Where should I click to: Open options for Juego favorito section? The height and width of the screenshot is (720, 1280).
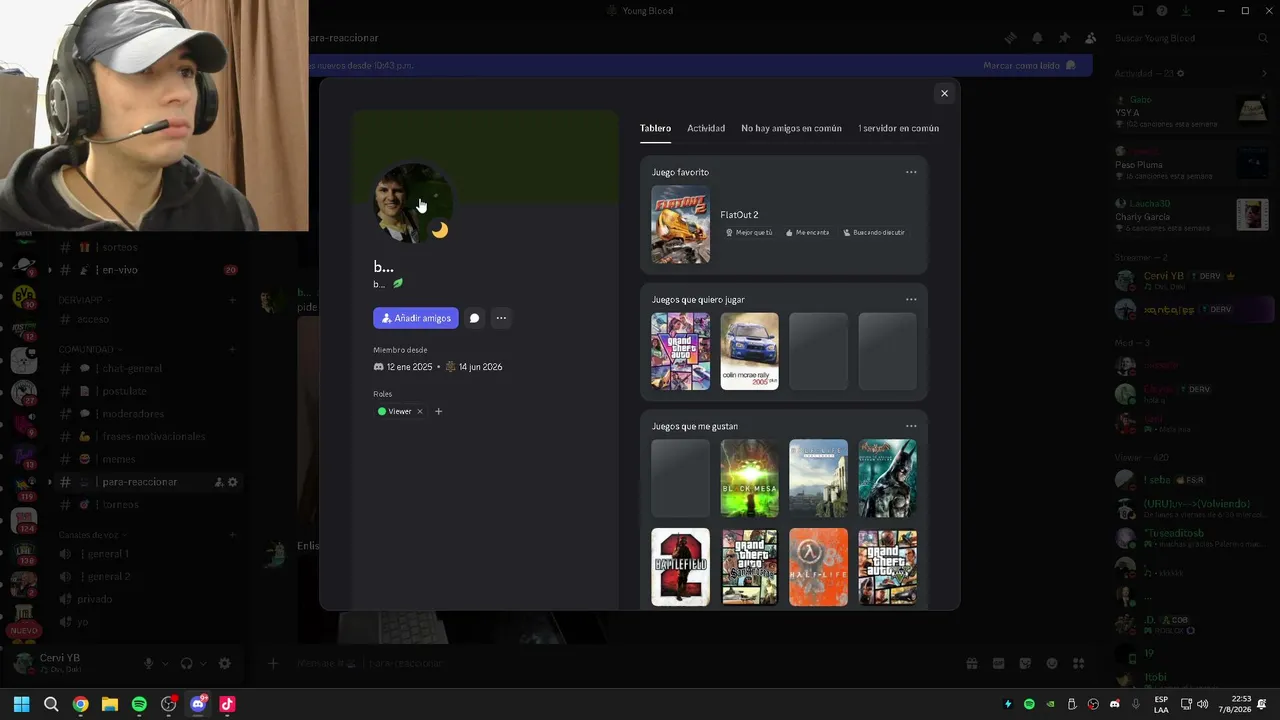click(911, 172)
